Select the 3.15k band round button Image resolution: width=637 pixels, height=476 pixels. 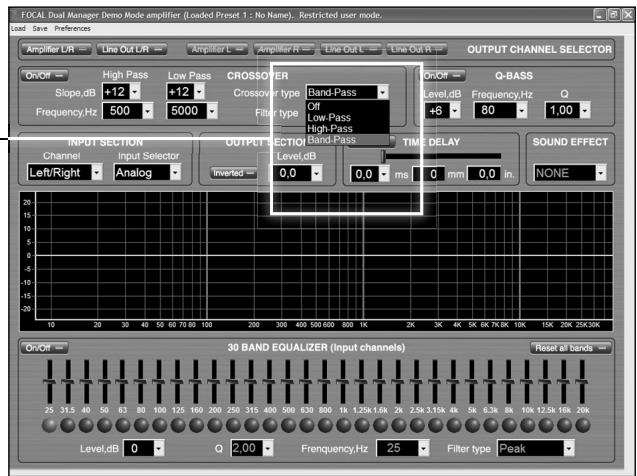point(436,425)
